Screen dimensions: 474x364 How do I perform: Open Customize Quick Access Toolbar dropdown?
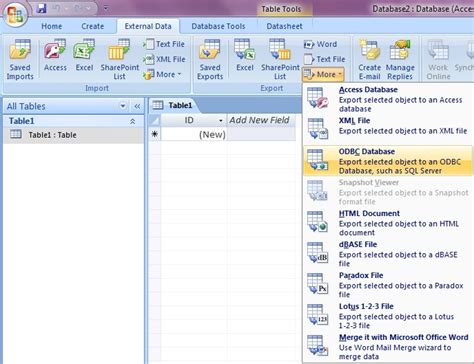pyautogui.click(x=106, y=9)
